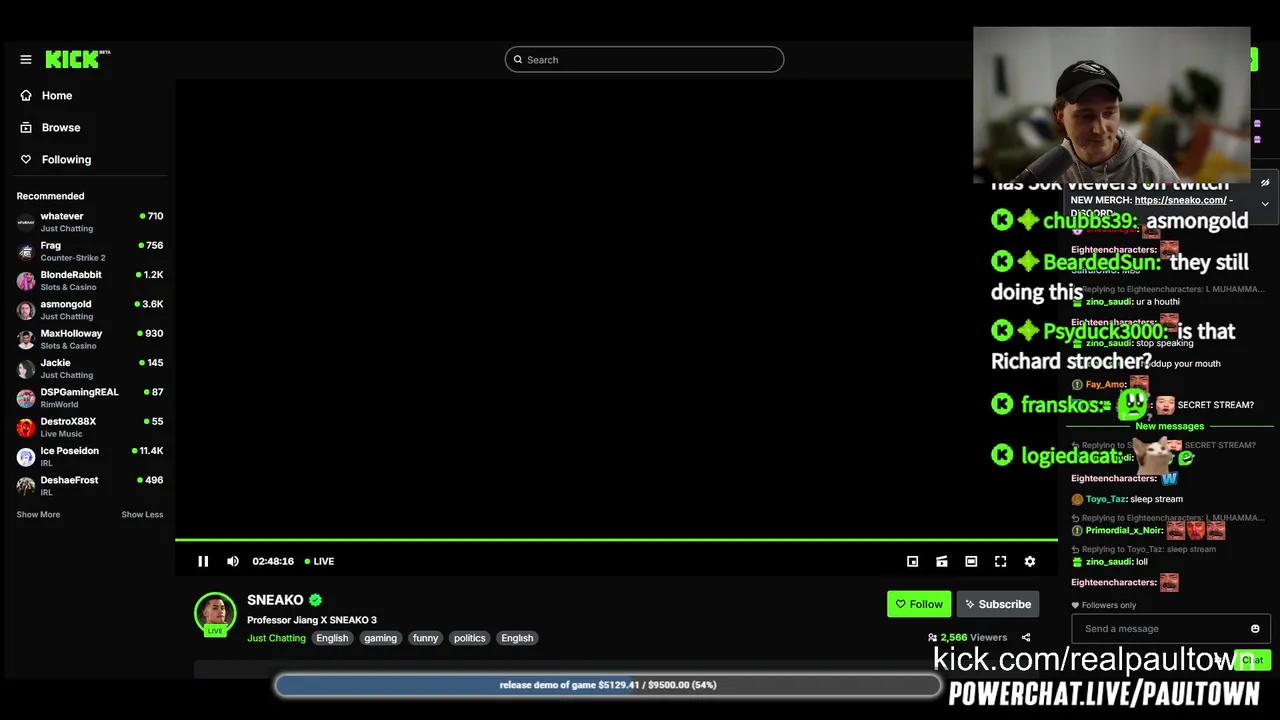Select the first English tag

(332, 638)
